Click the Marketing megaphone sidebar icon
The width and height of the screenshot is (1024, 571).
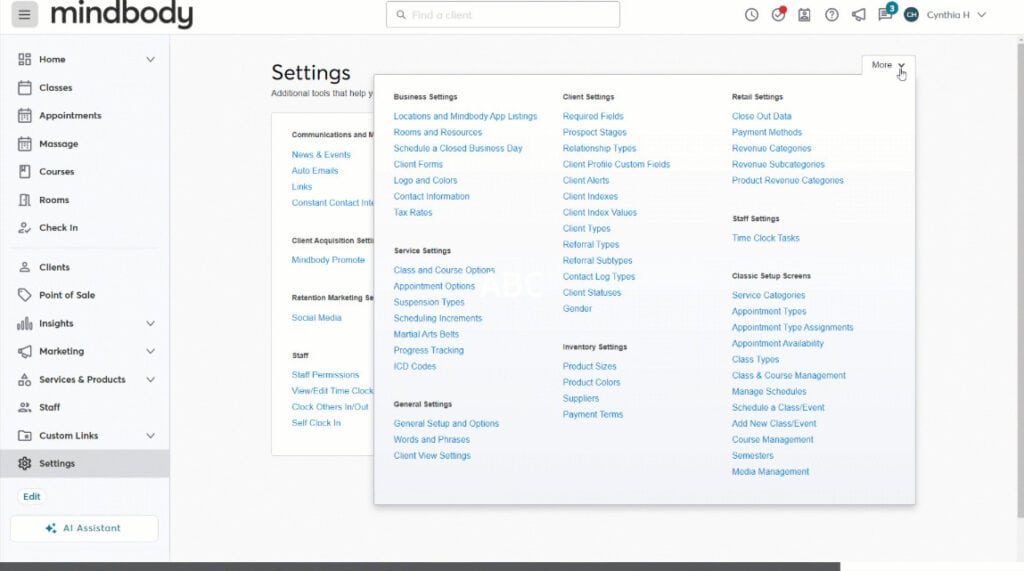(x=25, y=351)
